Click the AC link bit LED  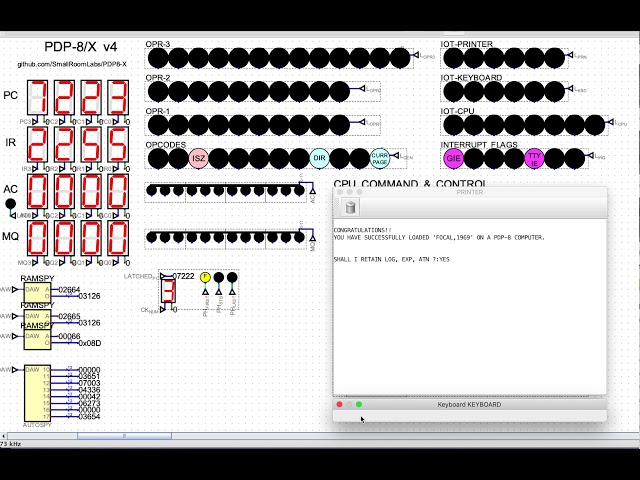coord(11,205)
